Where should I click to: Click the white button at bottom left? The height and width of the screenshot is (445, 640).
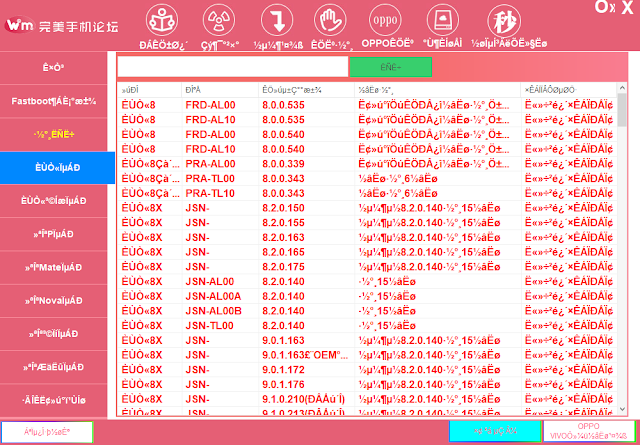(47, 432)
